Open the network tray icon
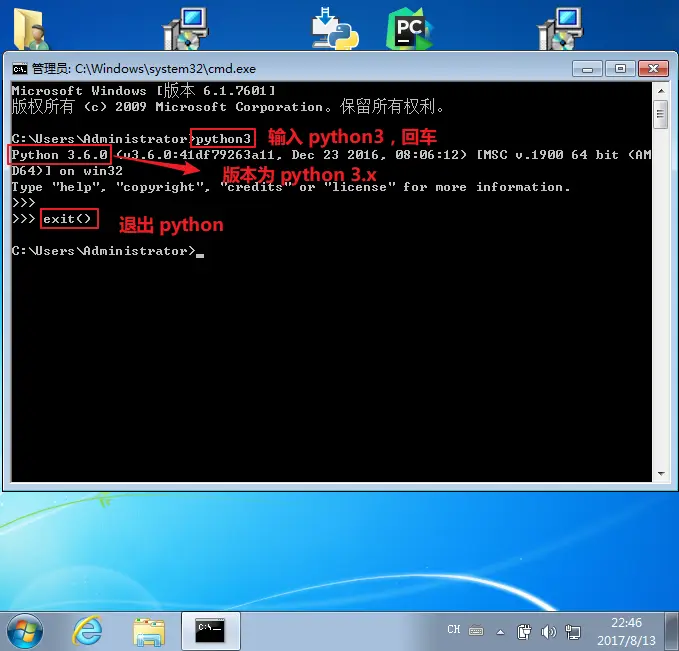The width and height of the screenshot is (679, 651). coord(573,632)
